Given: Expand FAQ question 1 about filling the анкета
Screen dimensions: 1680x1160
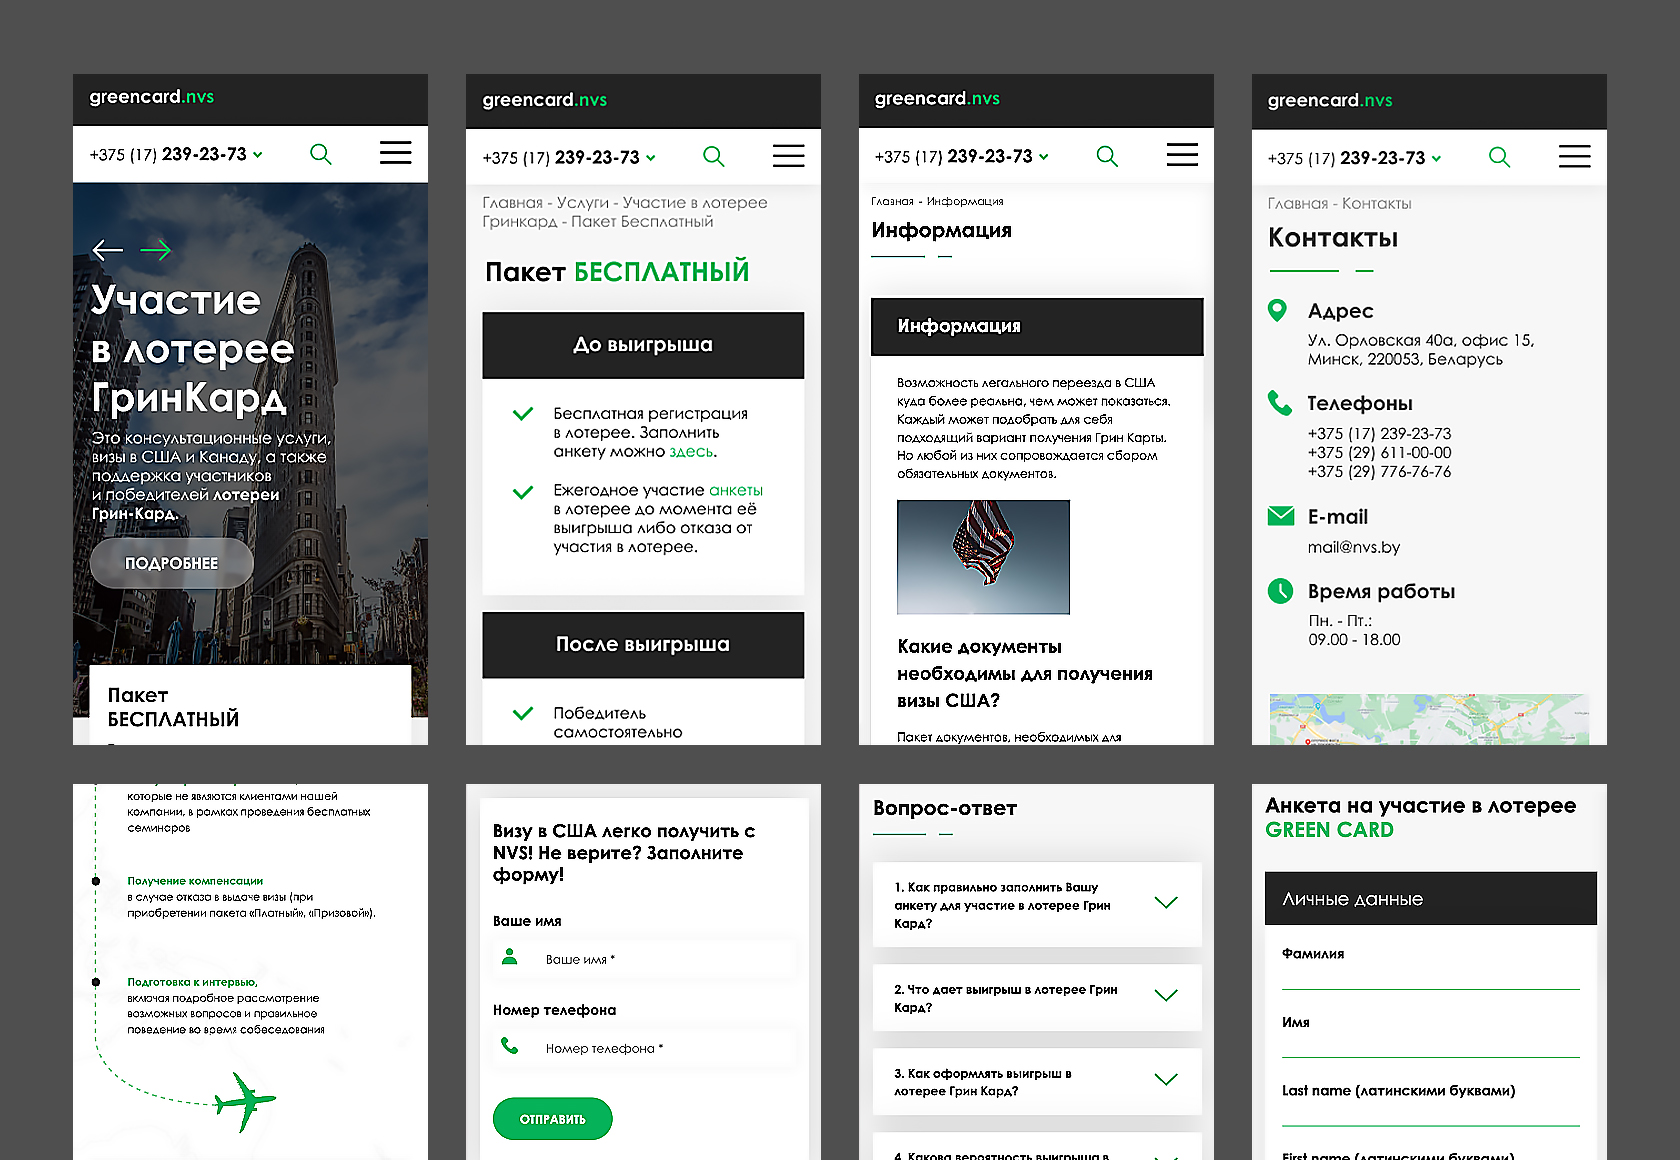Looking at the screenshot, I should (1165, 903).
